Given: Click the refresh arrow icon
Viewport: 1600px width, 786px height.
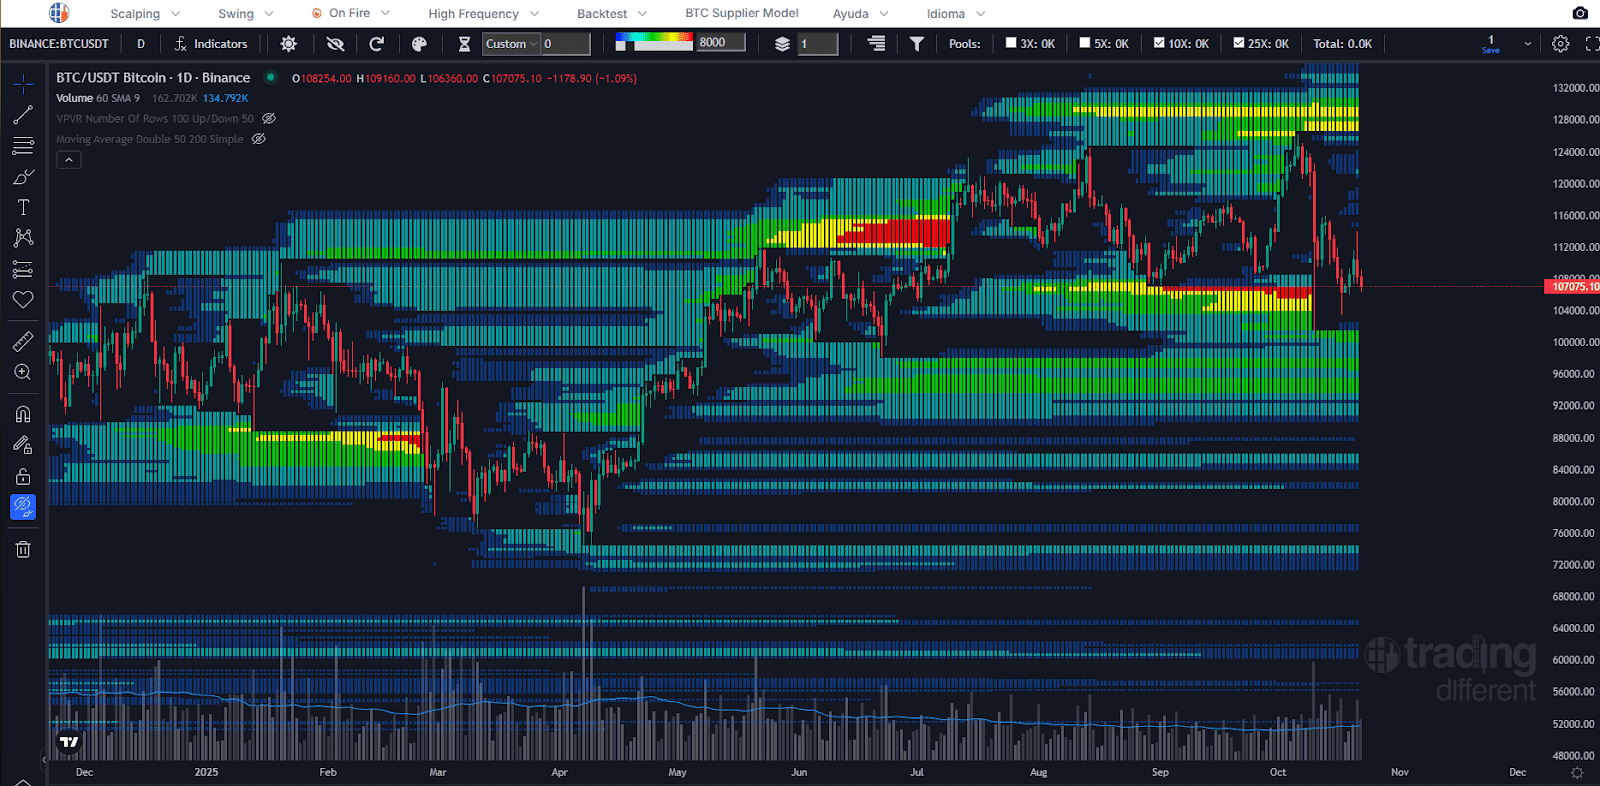Looking at the screenshot, I should coord(377,44).
